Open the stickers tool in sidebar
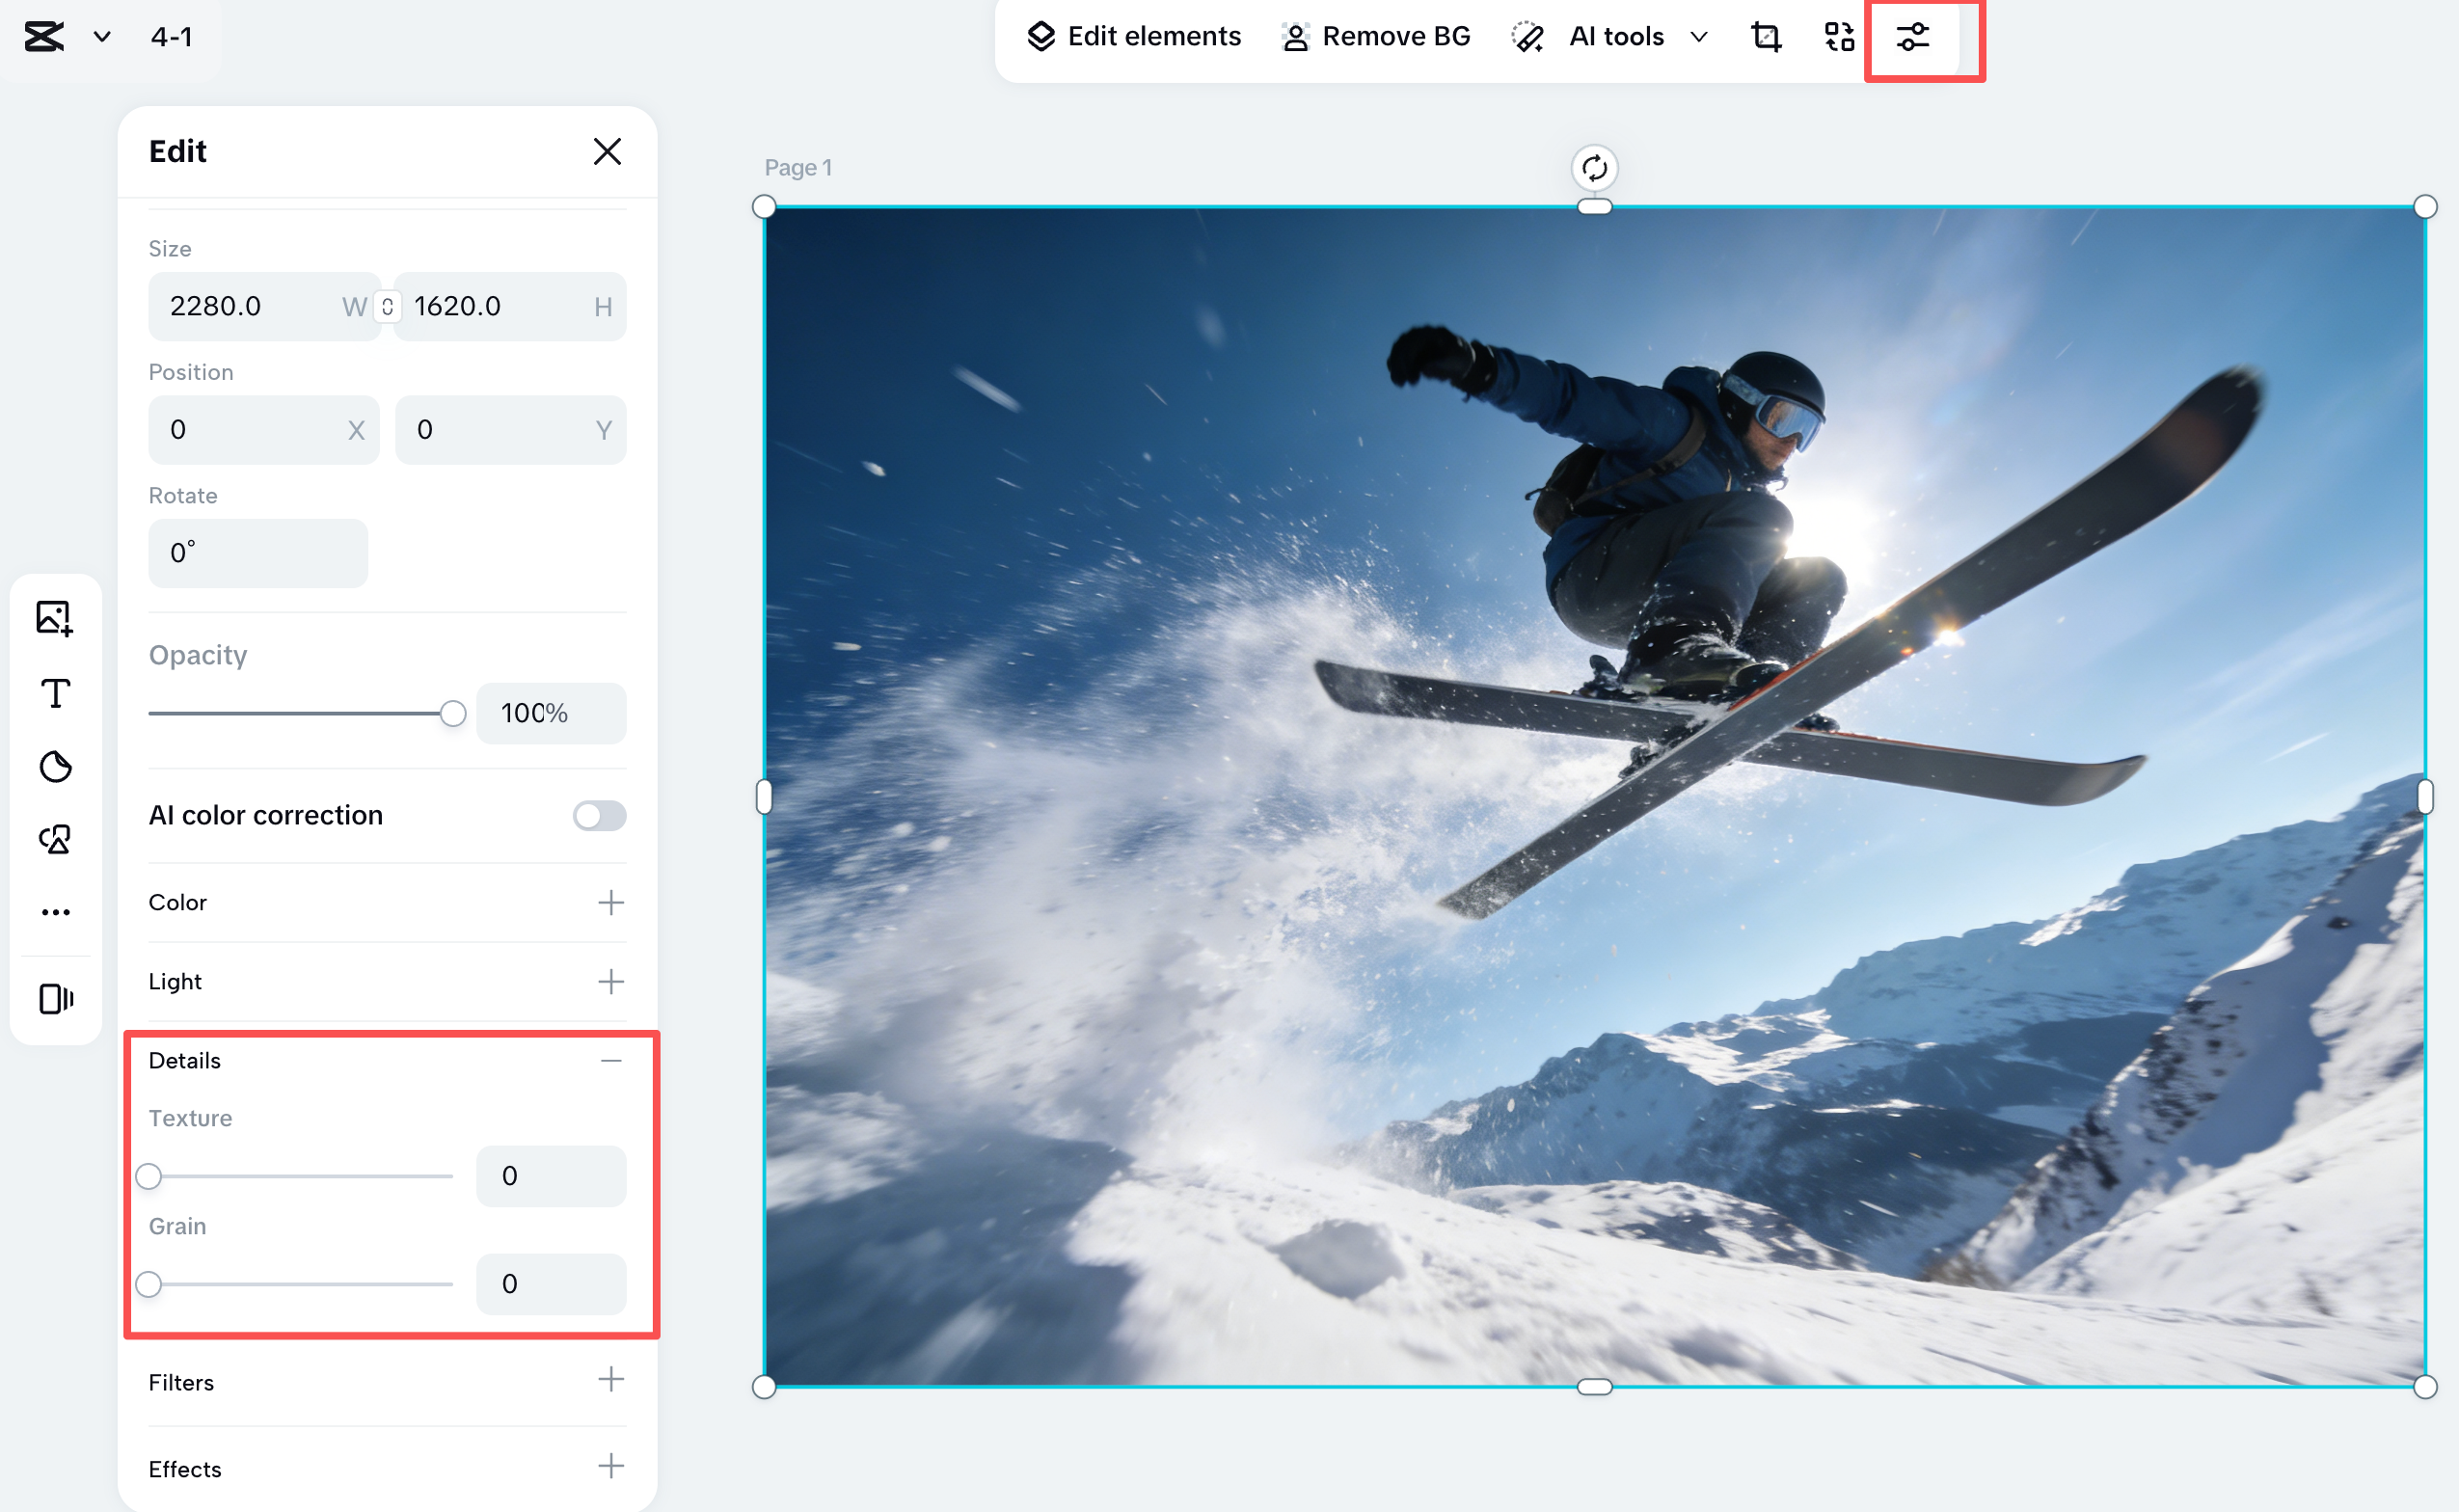Viewport: 2459px width, 1512px height. [x=56, y=767]
